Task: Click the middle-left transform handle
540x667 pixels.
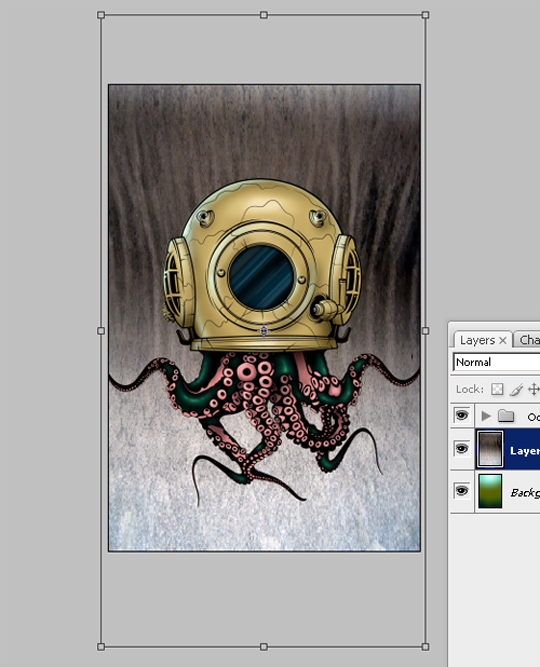Action: [101, 331]
